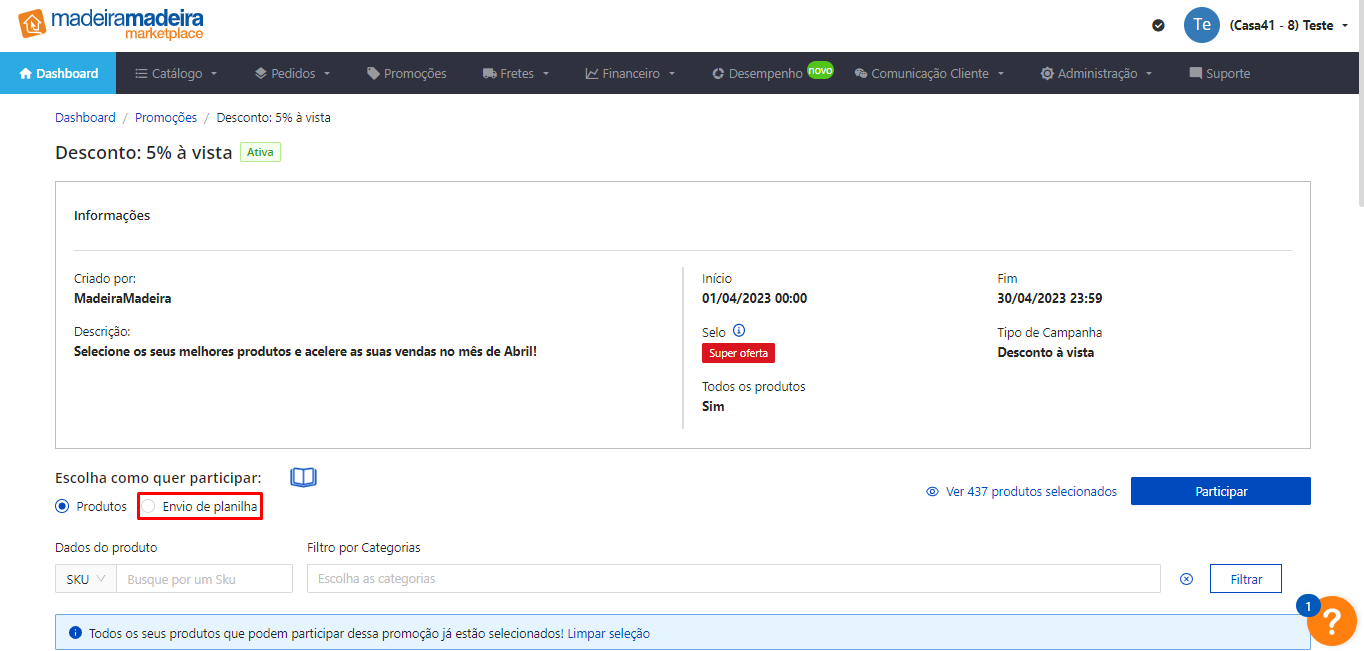Expand the Fretes menu
The height and width of the screenshot is (651, 1364).
(x=516, y=73)
